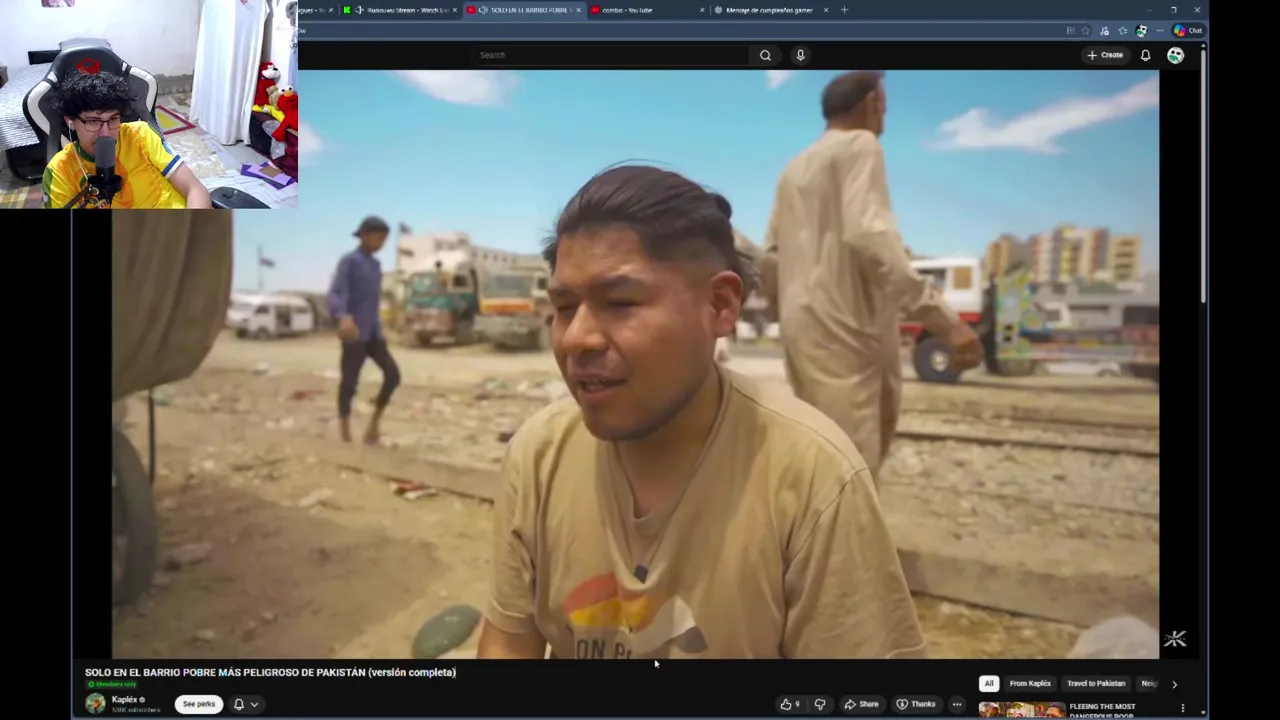
Task: Open the YouTube notifications bell
Action: tap(1145, 55)
